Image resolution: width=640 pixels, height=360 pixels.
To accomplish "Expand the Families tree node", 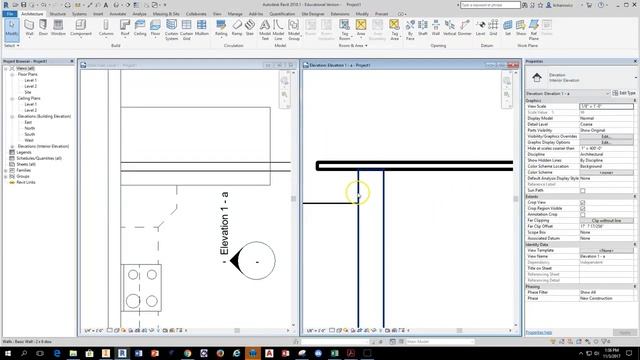I will tap(6, 170).
